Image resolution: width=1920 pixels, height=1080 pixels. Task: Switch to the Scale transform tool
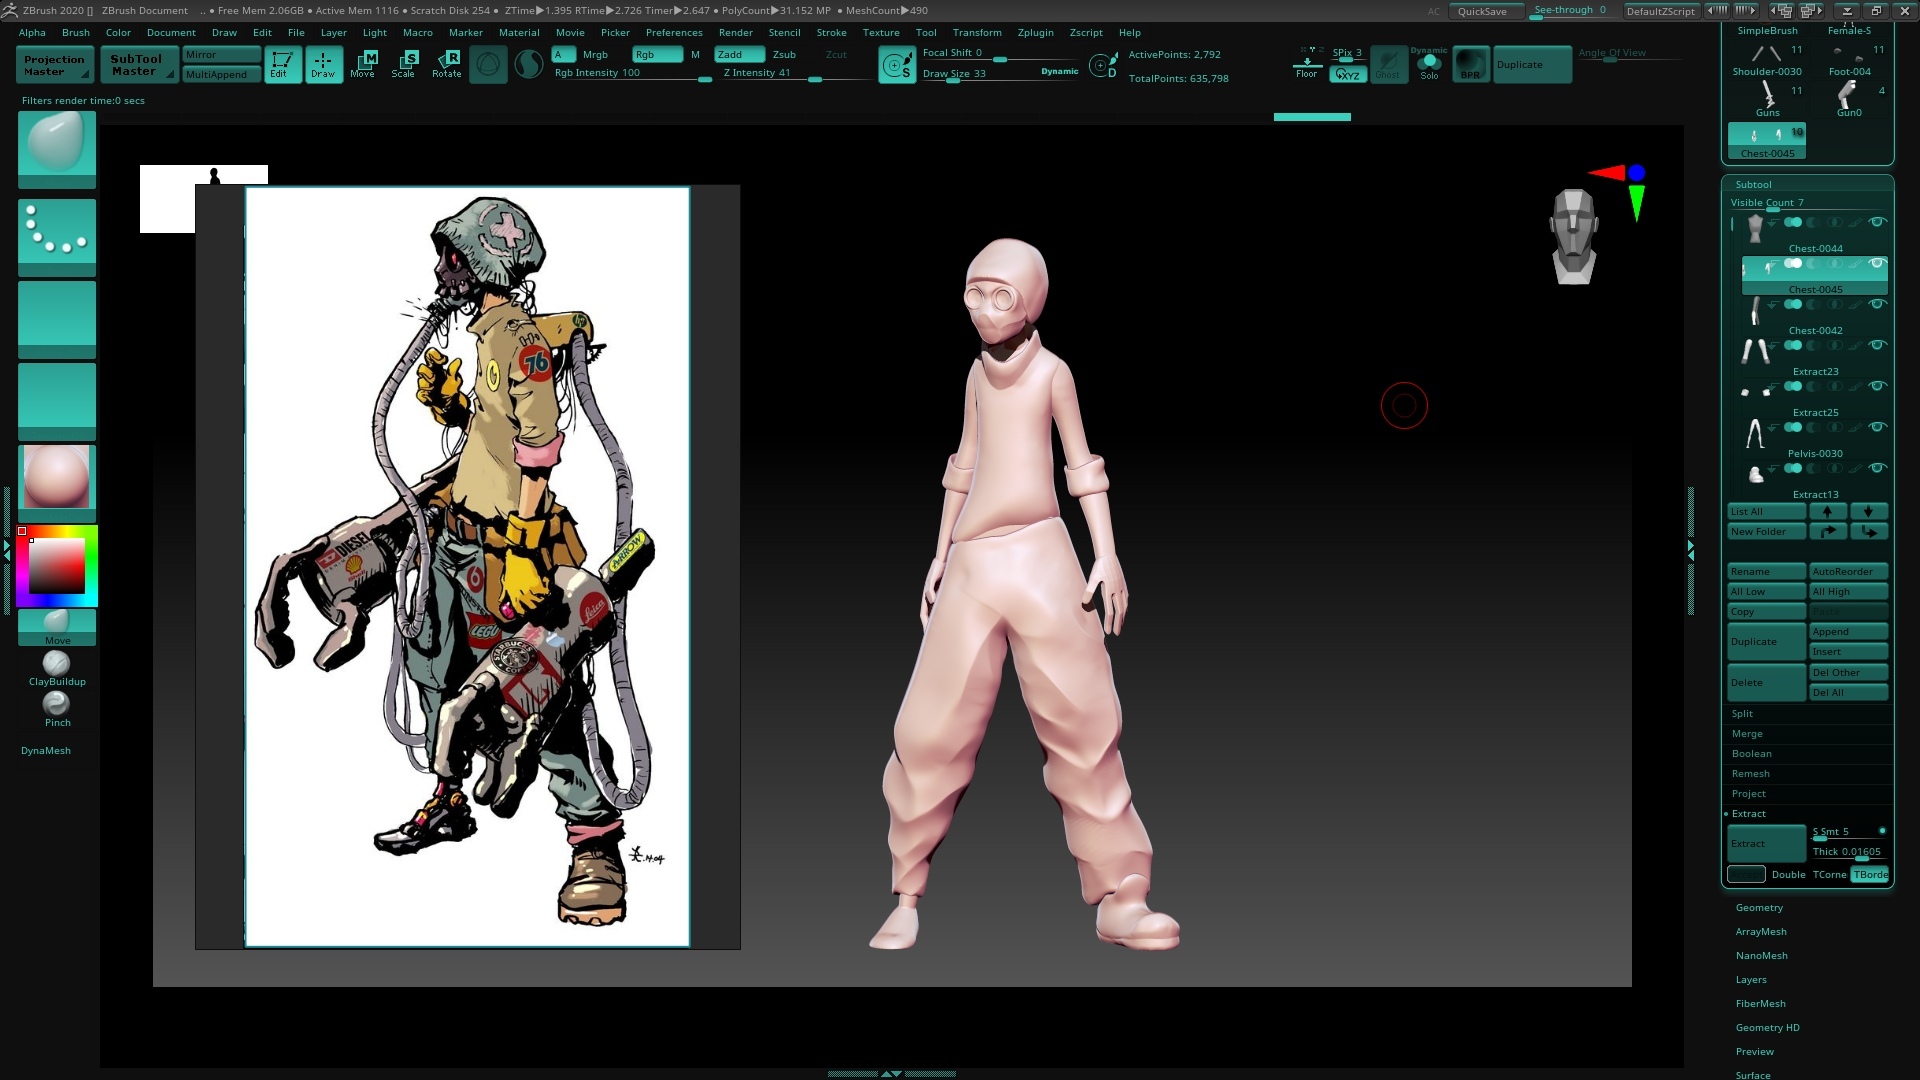tap(404, 65)
